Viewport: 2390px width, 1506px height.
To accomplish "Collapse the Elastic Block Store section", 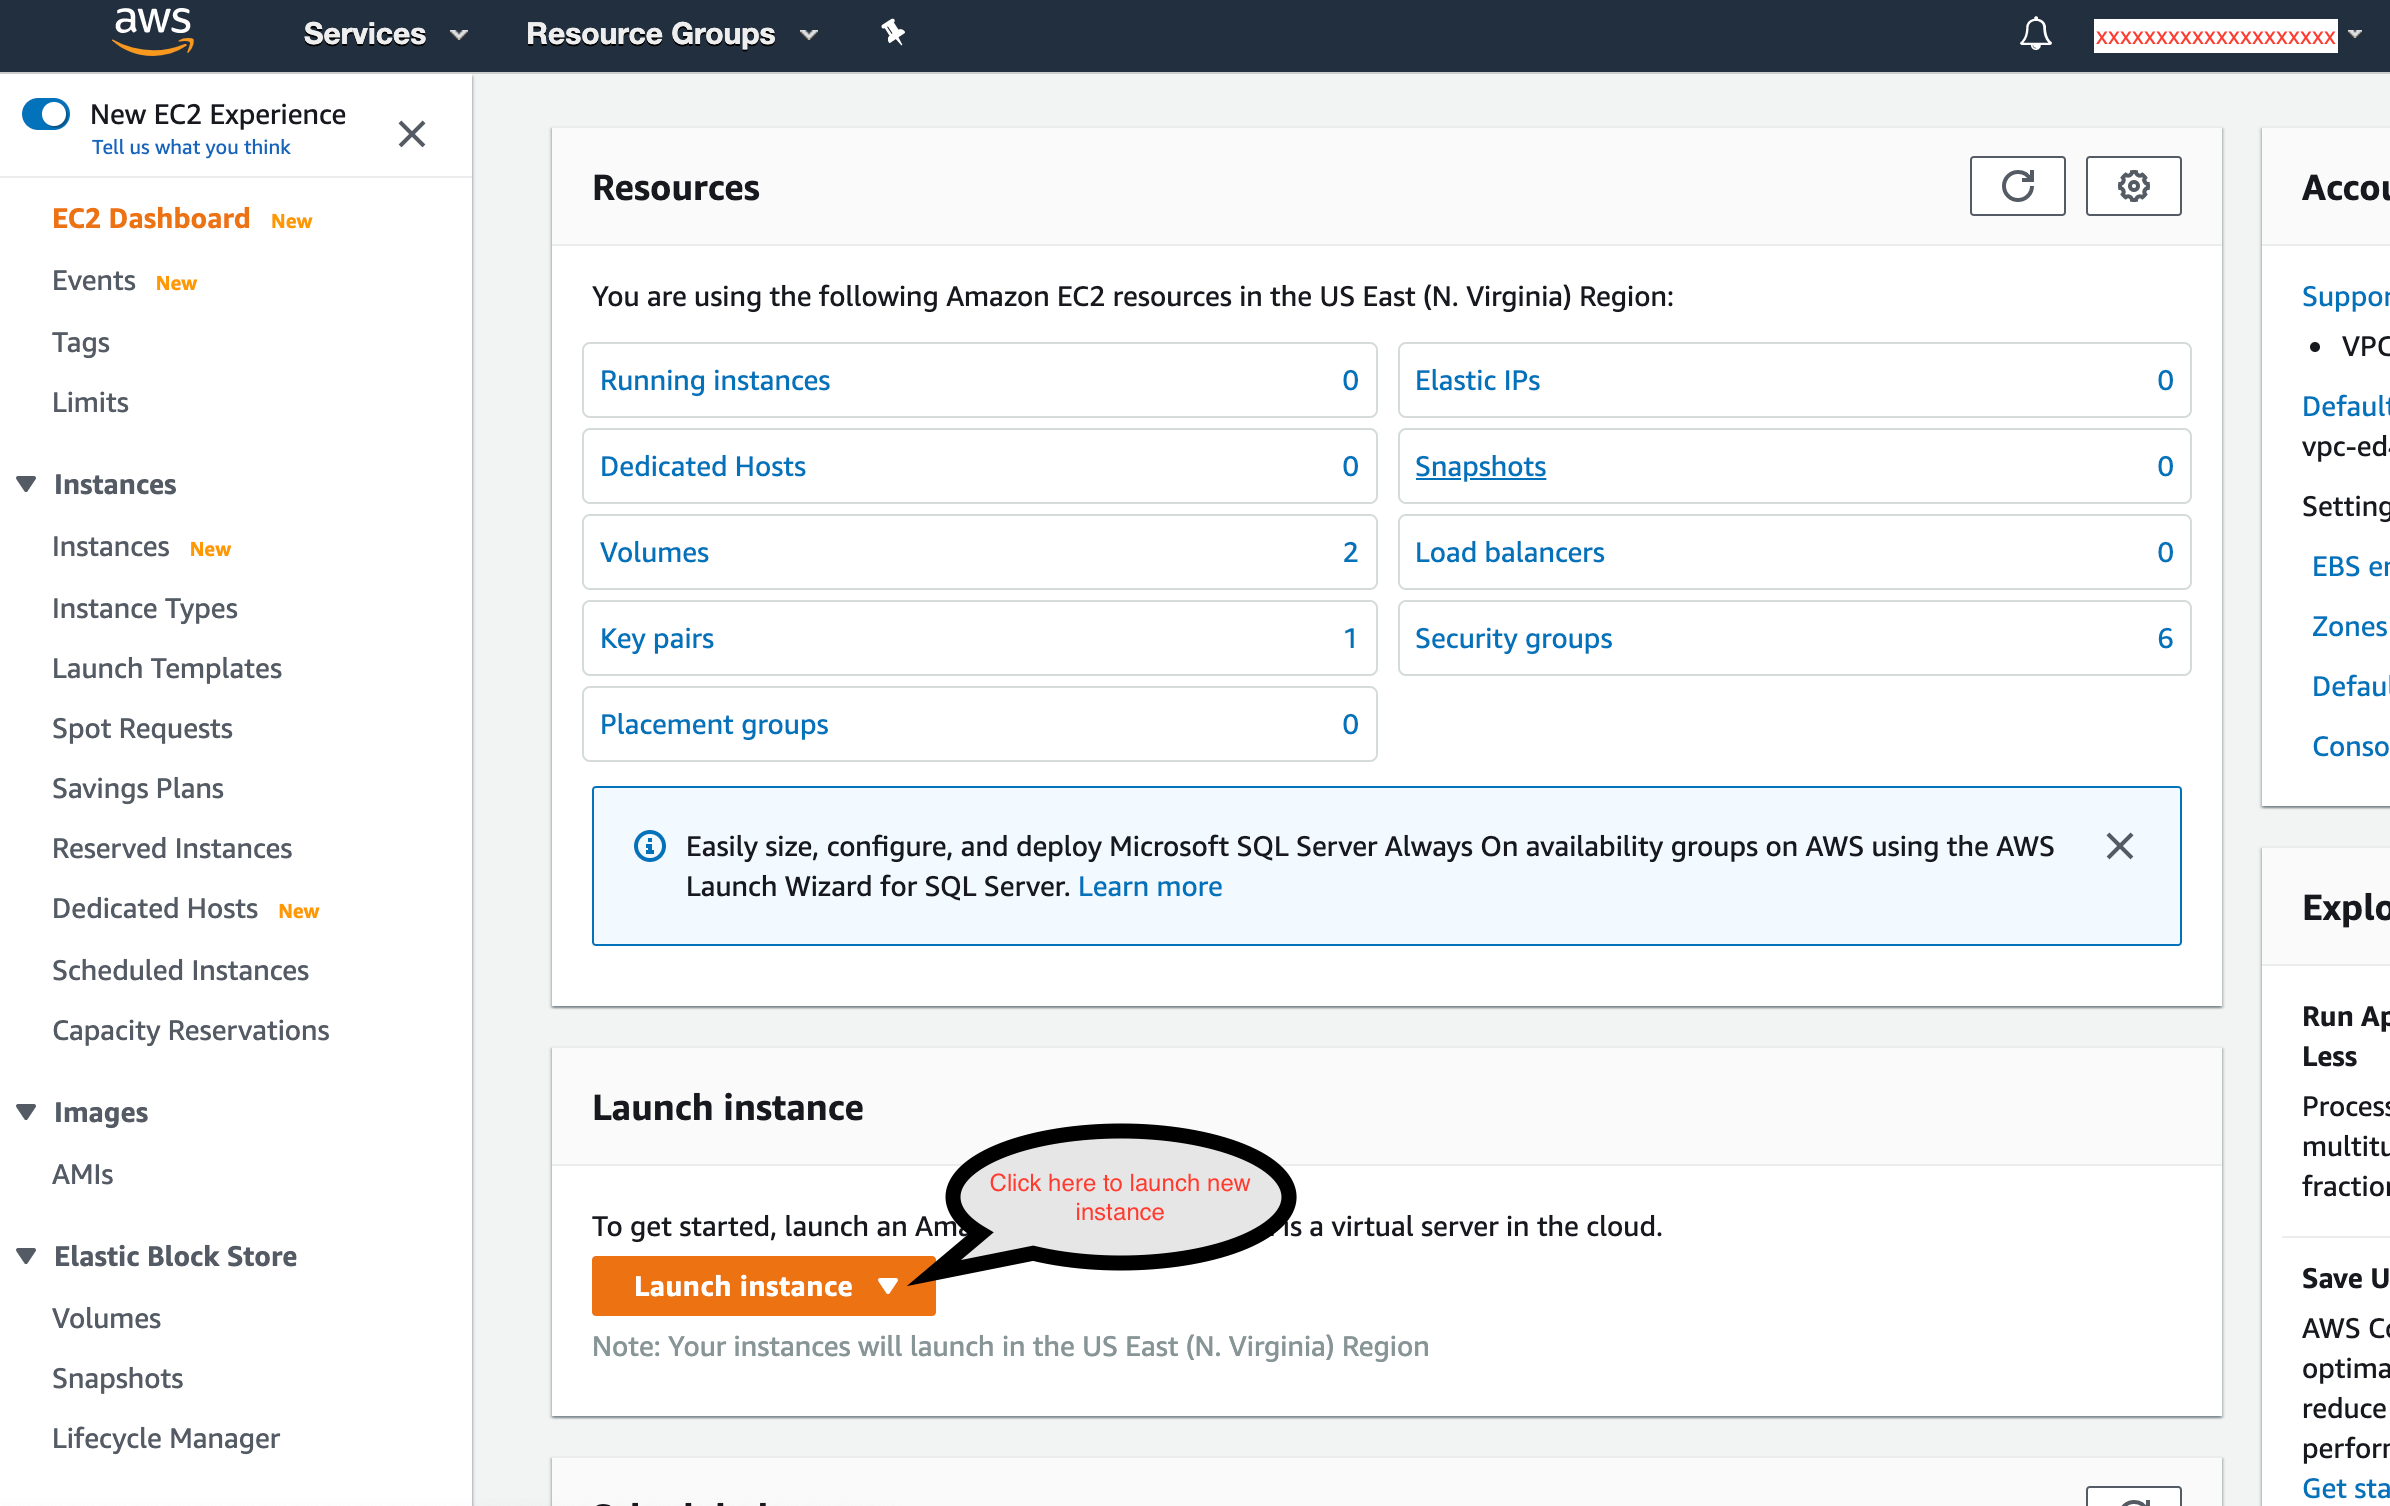I will [x=26, y=1255].
